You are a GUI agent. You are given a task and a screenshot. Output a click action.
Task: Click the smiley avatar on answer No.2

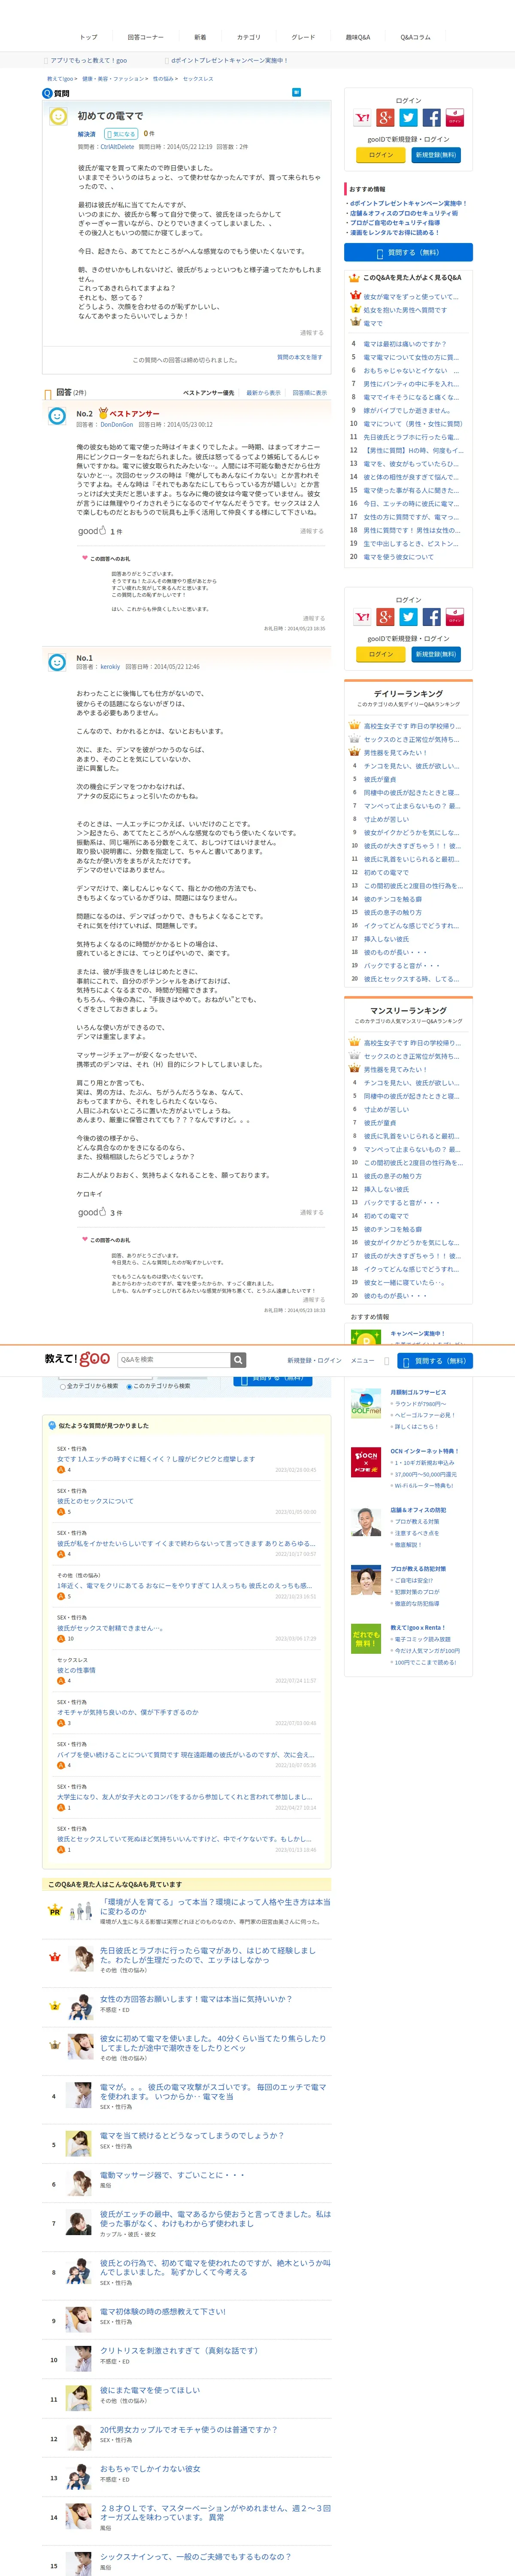point(57,416)
